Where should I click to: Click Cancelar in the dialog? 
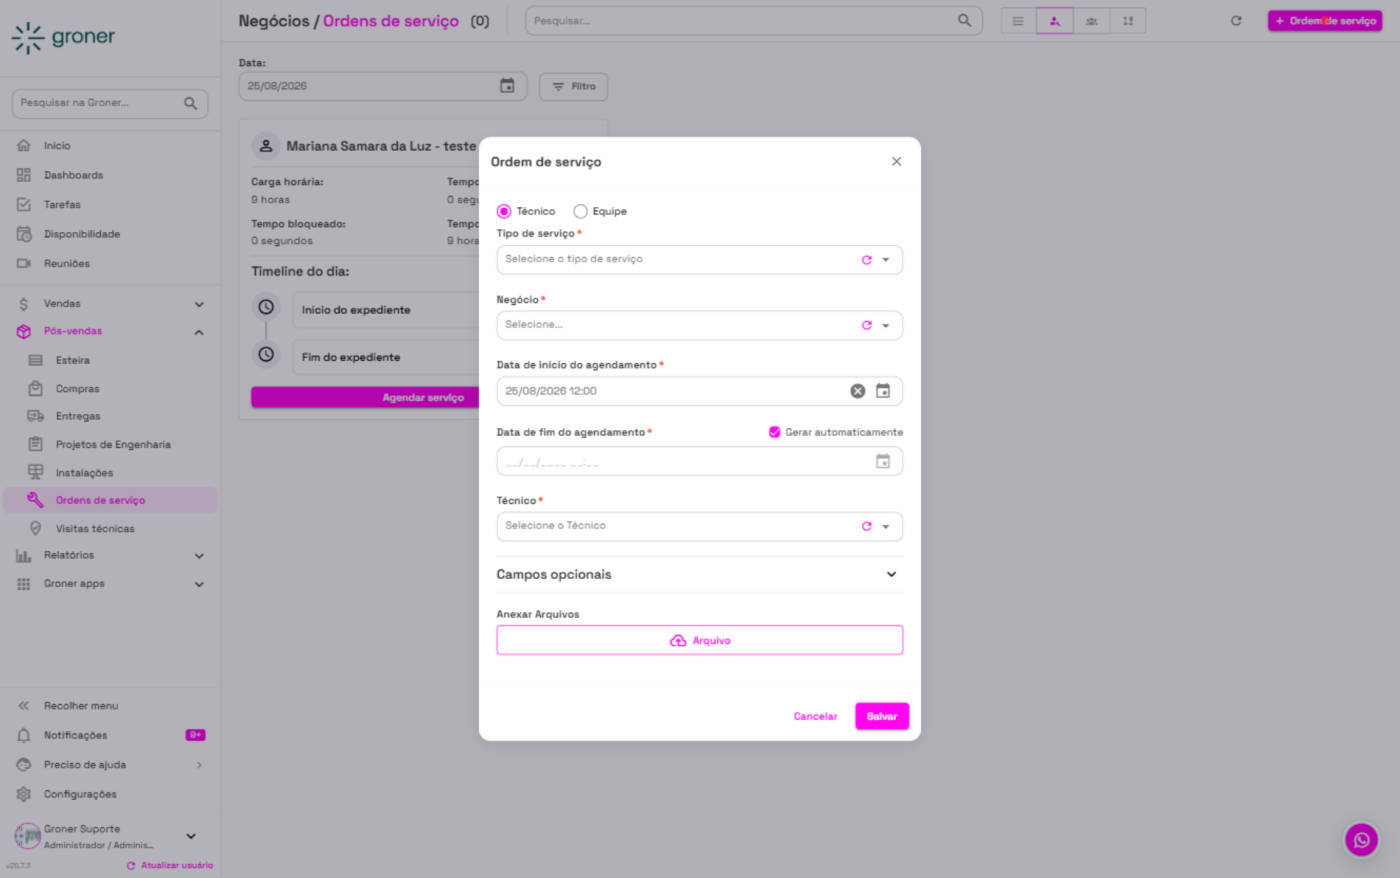tap(815, 716)
